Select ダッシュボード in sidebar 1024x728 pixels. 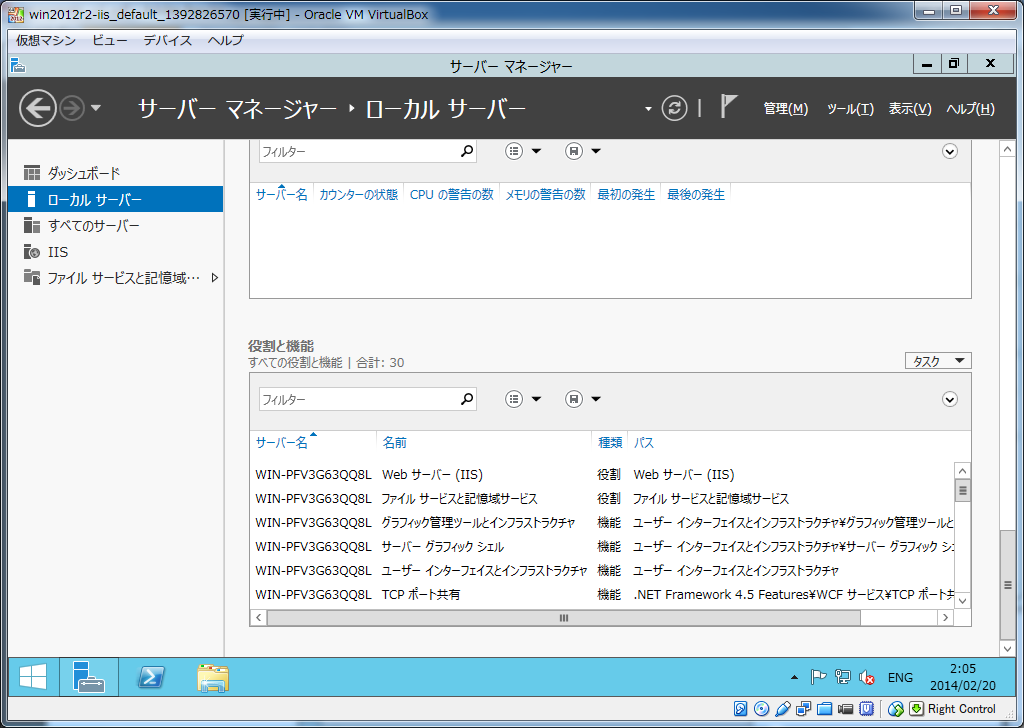click(116, 173)
